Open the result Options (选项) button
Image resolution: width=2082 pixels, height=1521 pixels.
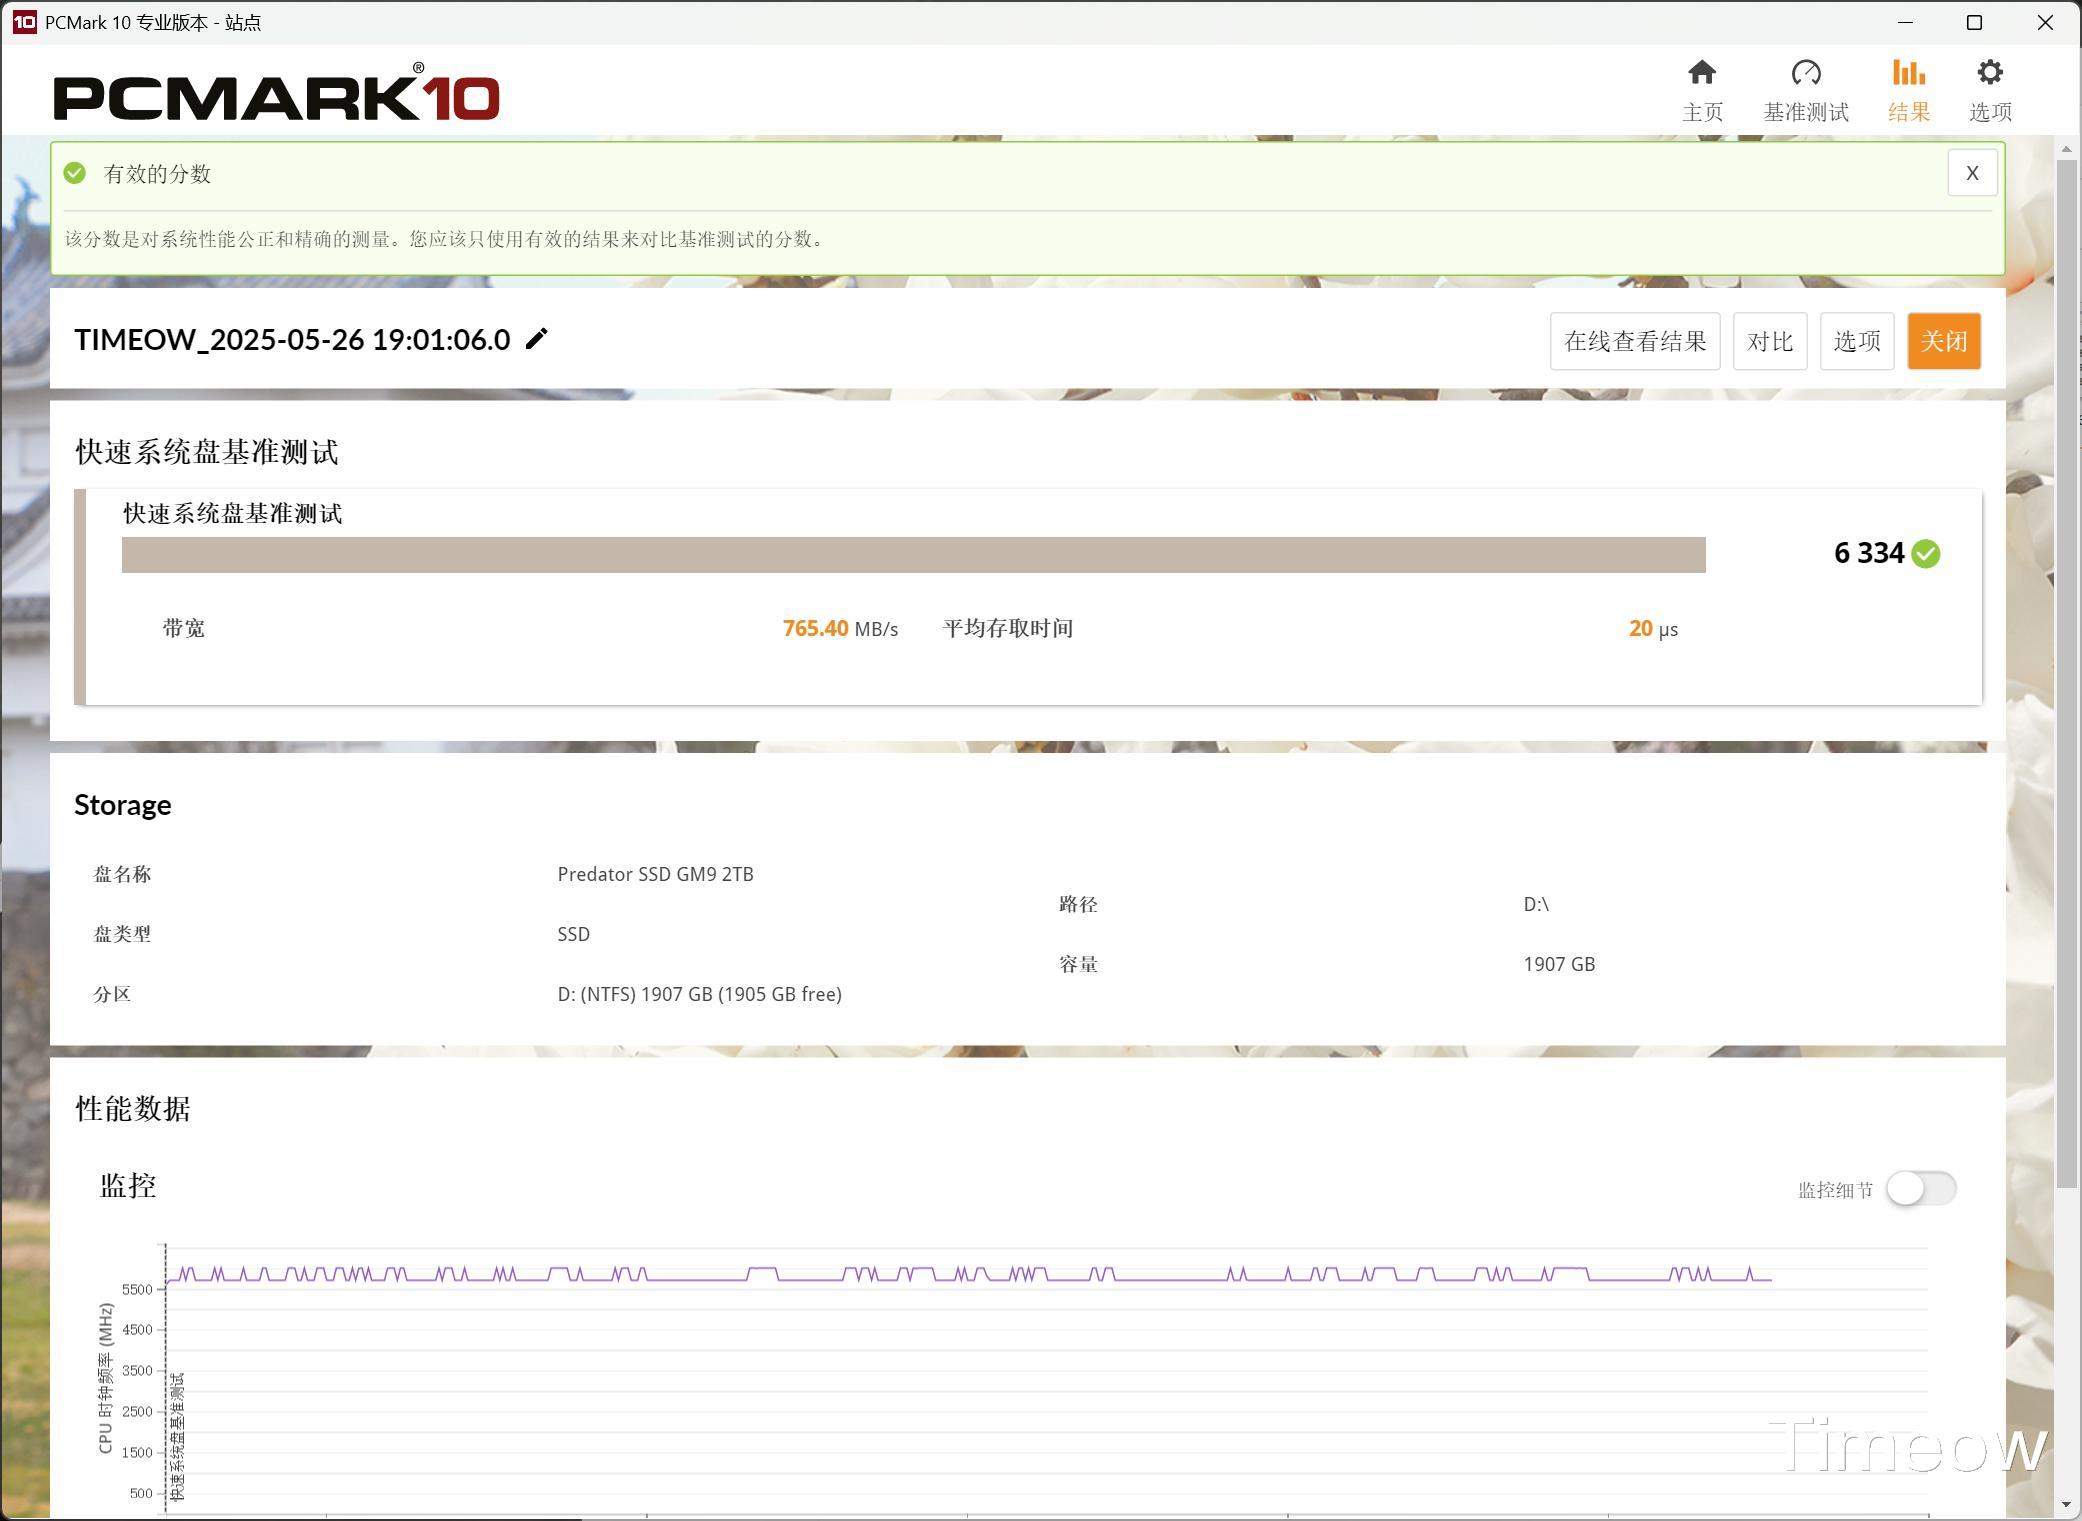tap(1856, 341)
